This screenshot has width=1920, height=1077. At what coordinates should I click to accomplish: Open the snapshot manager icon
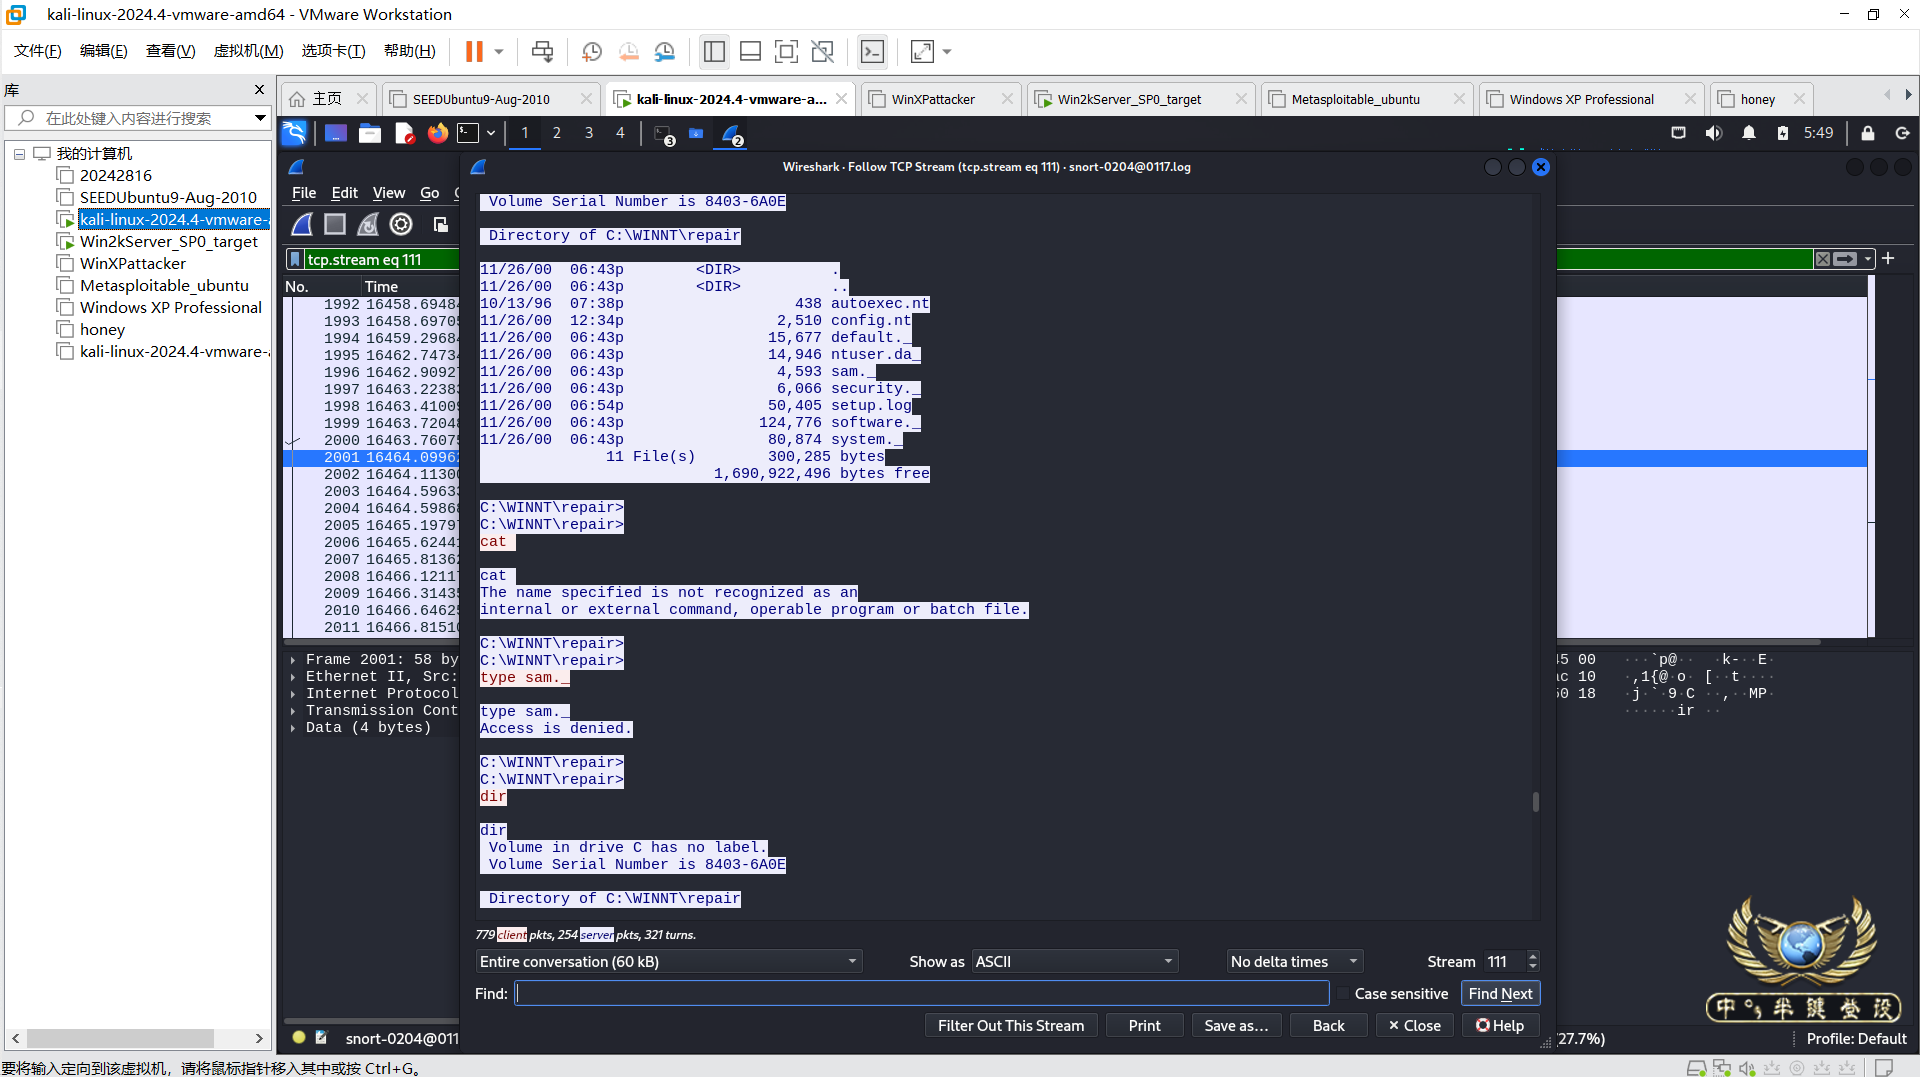pos(665,51)
